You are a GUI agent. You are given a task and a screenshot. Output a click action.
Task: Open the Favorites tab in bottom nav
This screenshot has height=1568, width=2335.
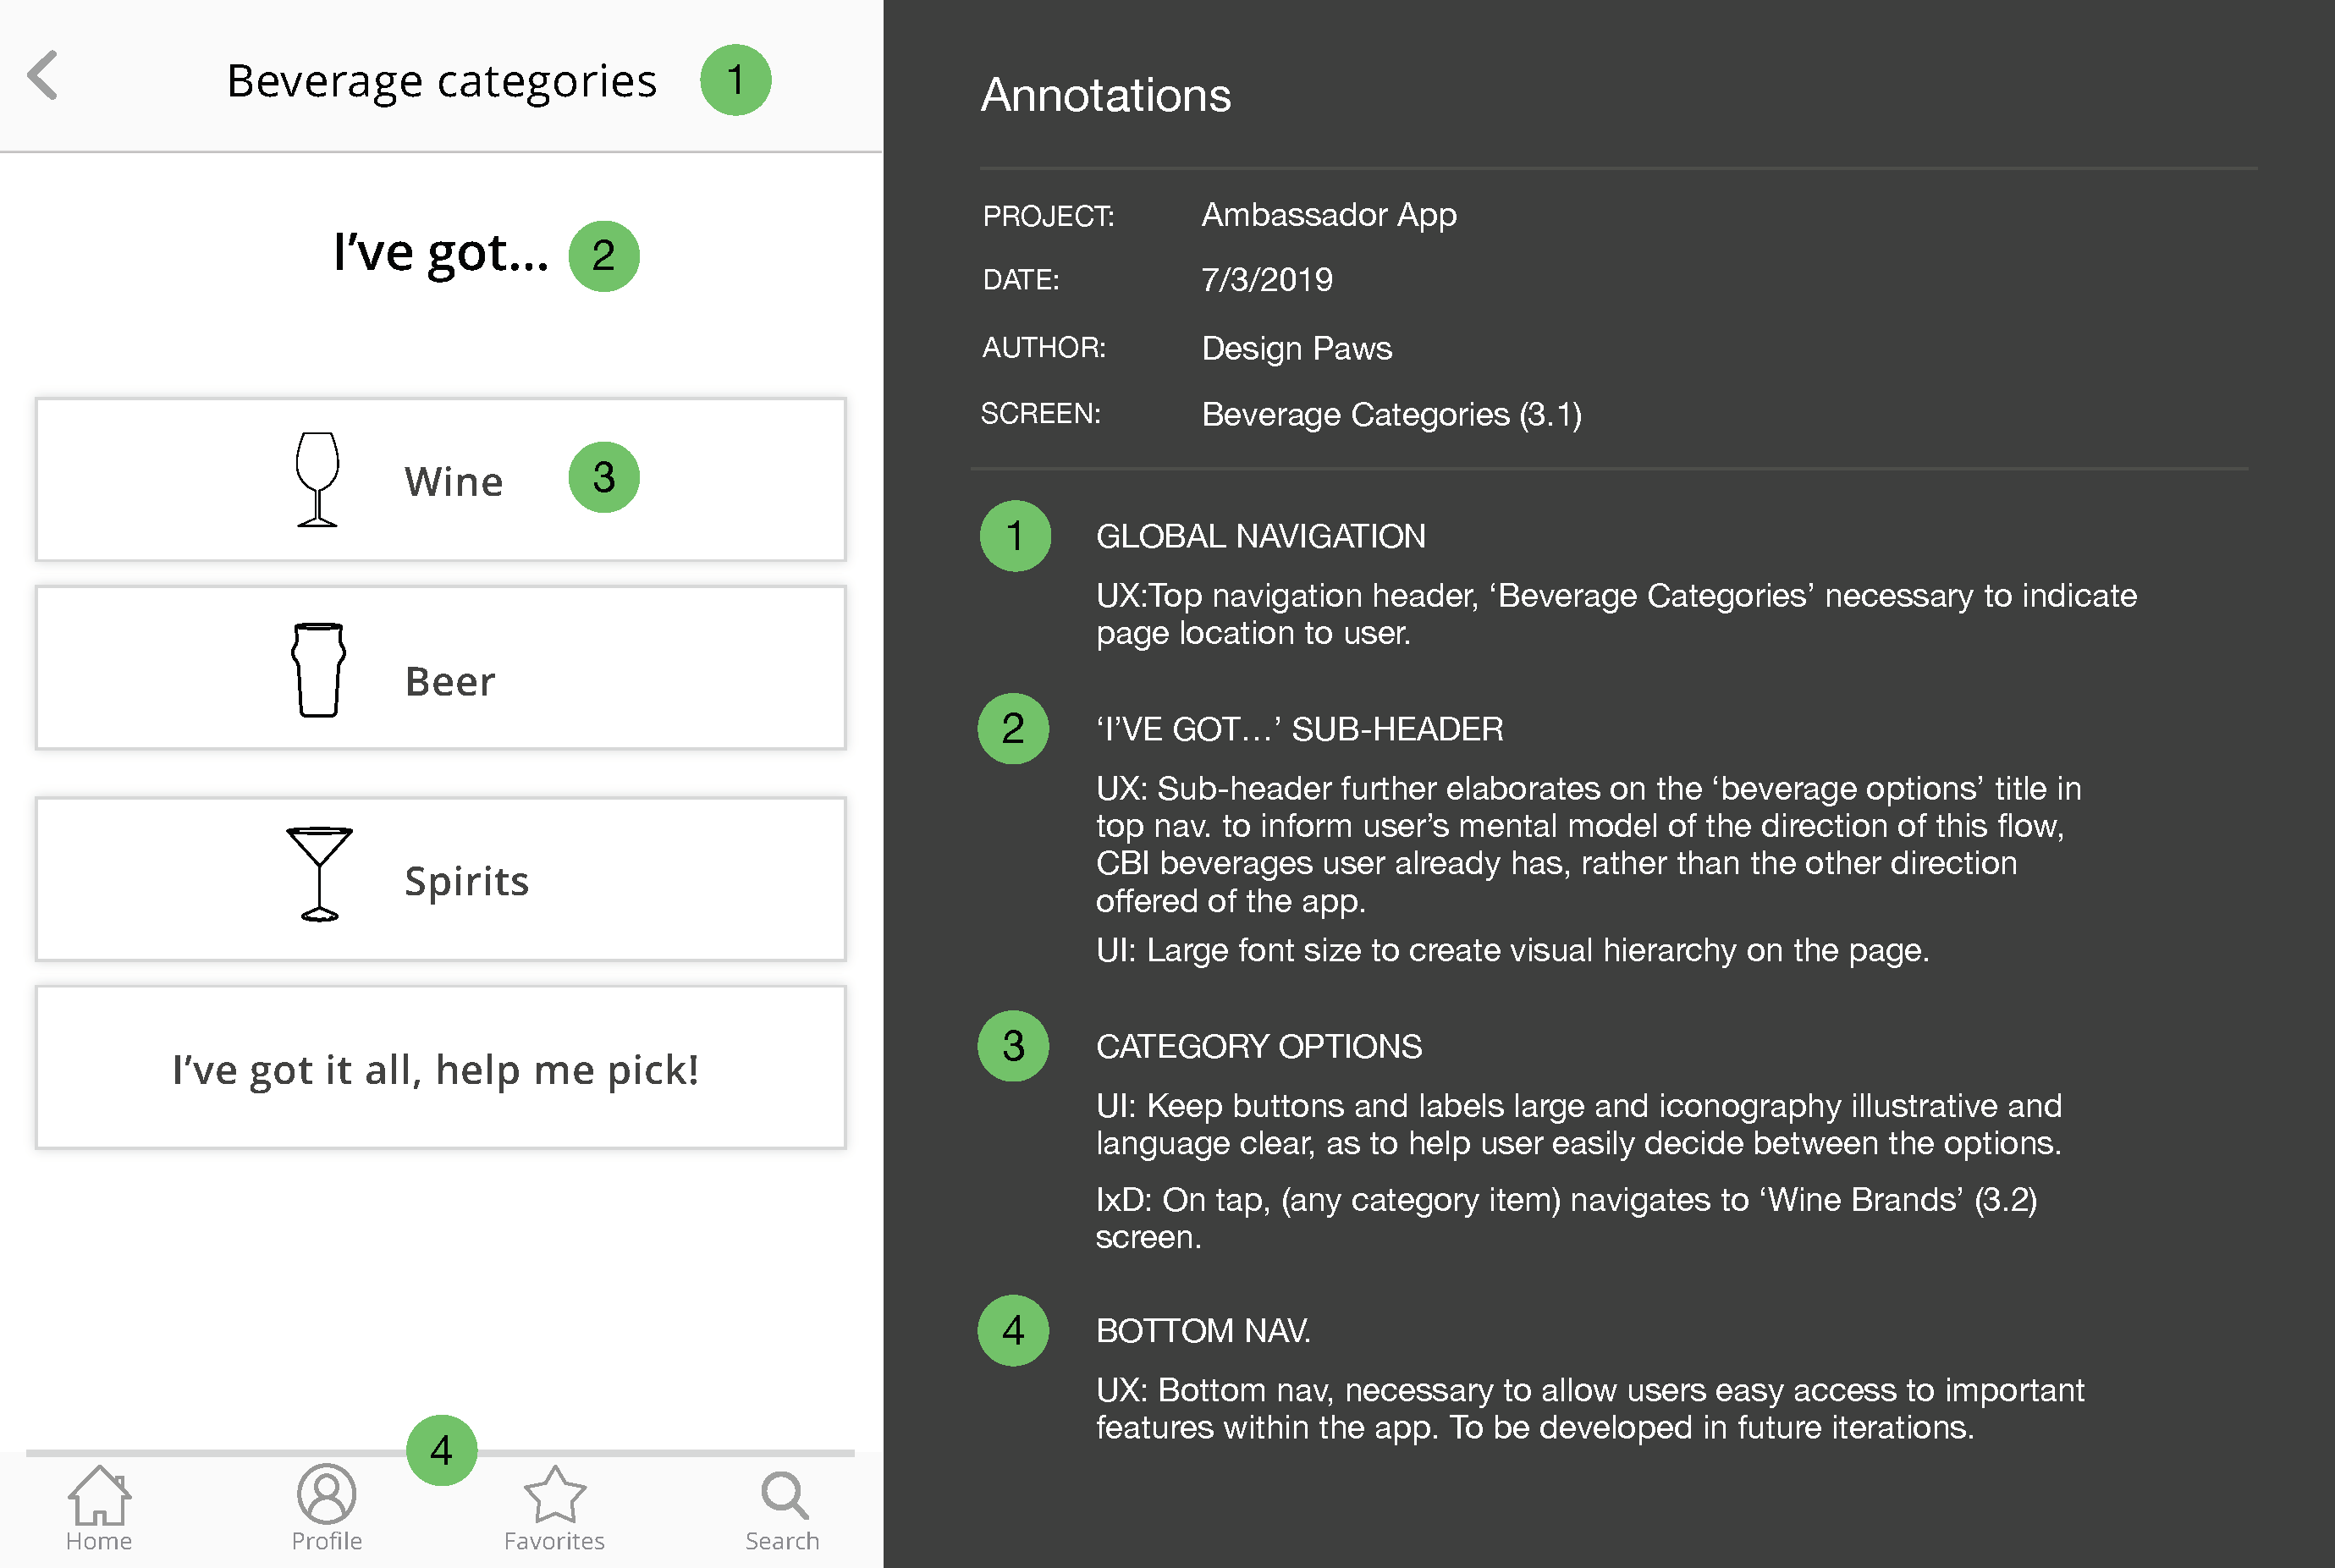554,1508
